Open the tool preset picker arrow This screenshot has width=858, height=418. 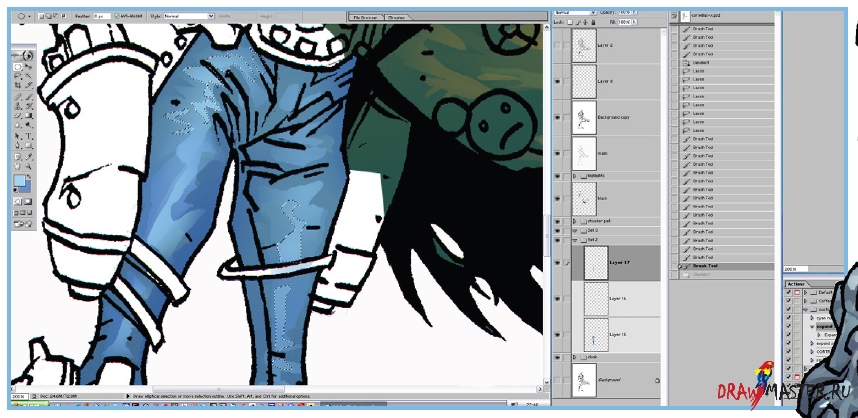(30, 16)
